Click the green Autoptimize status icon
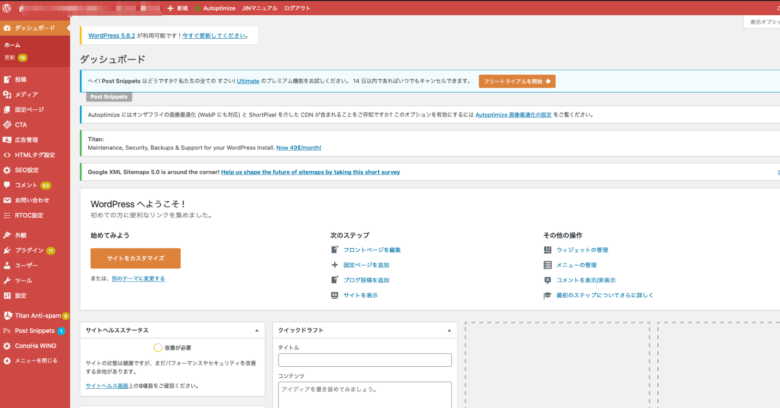780x408 pixels. tap(197, 8)
